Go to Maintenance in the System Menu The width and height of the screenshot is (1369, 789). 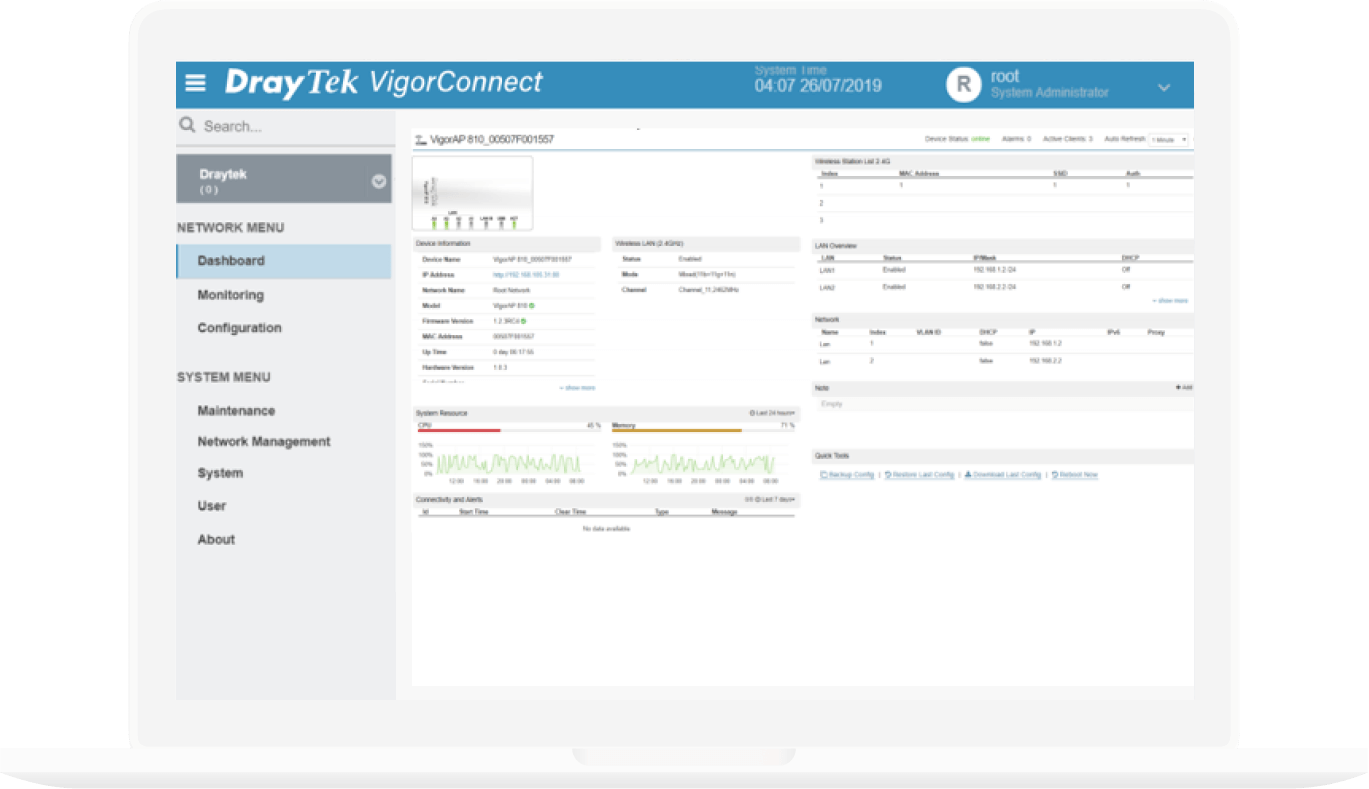(236, 411)
